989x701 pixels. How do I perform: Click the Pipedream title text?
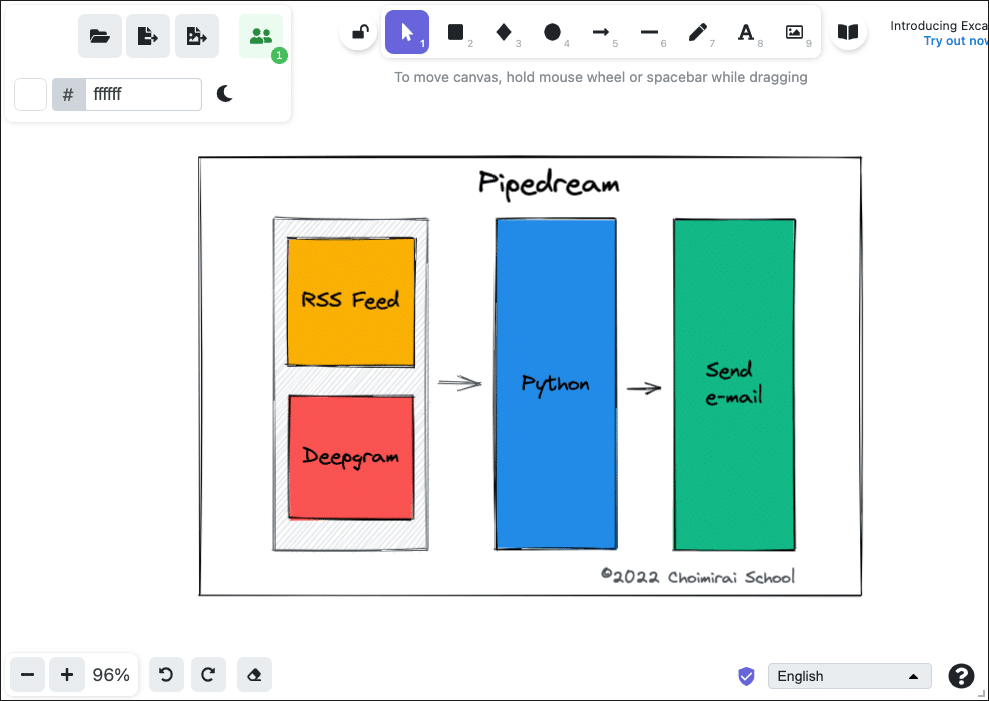click(549, 184)
